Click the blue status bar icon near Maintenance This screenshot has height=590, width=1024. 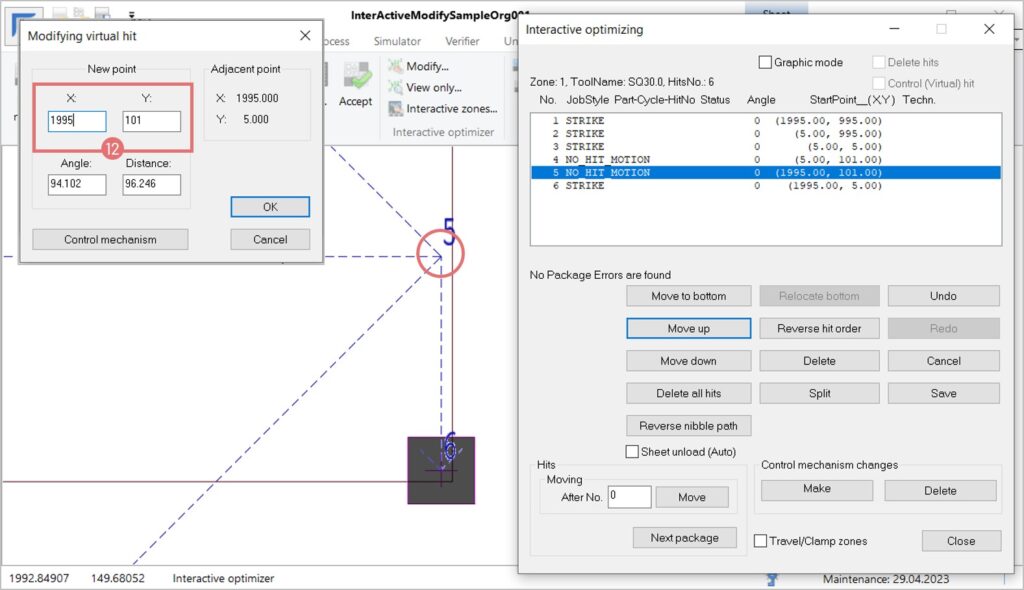tap(772, 578)
